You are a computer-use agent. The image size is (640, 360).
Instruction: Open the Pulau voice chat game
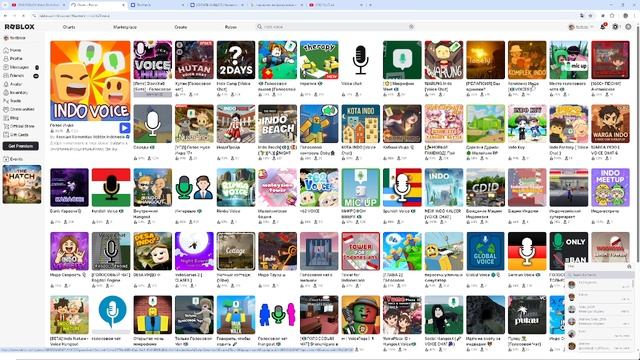pyautogui.click(x=527, y=315)
